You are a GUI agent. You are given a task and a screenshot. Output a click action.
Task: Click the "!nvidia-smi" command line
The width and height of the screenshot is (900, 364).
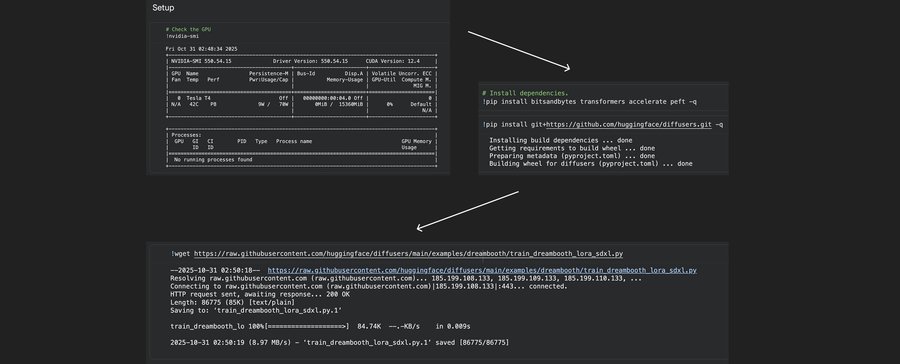coord(182,36)
